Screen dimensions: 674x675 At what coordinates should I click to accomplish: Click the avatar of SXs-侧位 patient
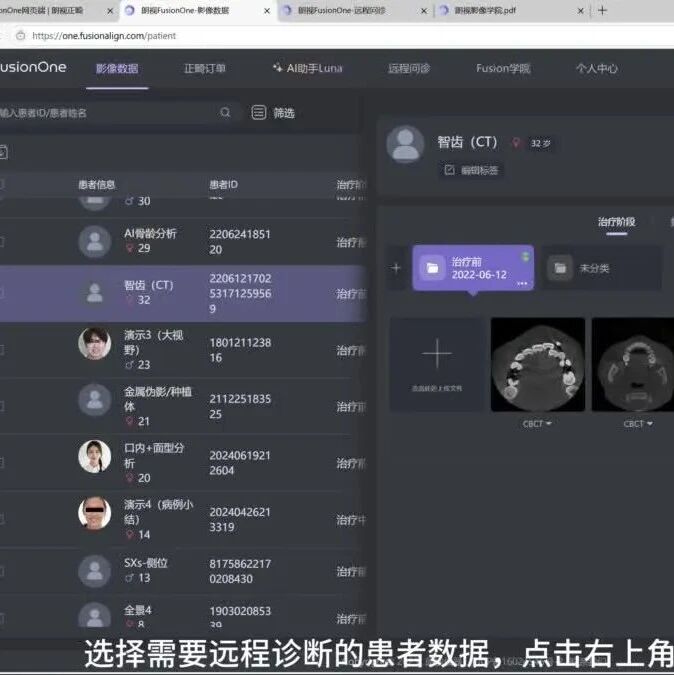point(95,571)
